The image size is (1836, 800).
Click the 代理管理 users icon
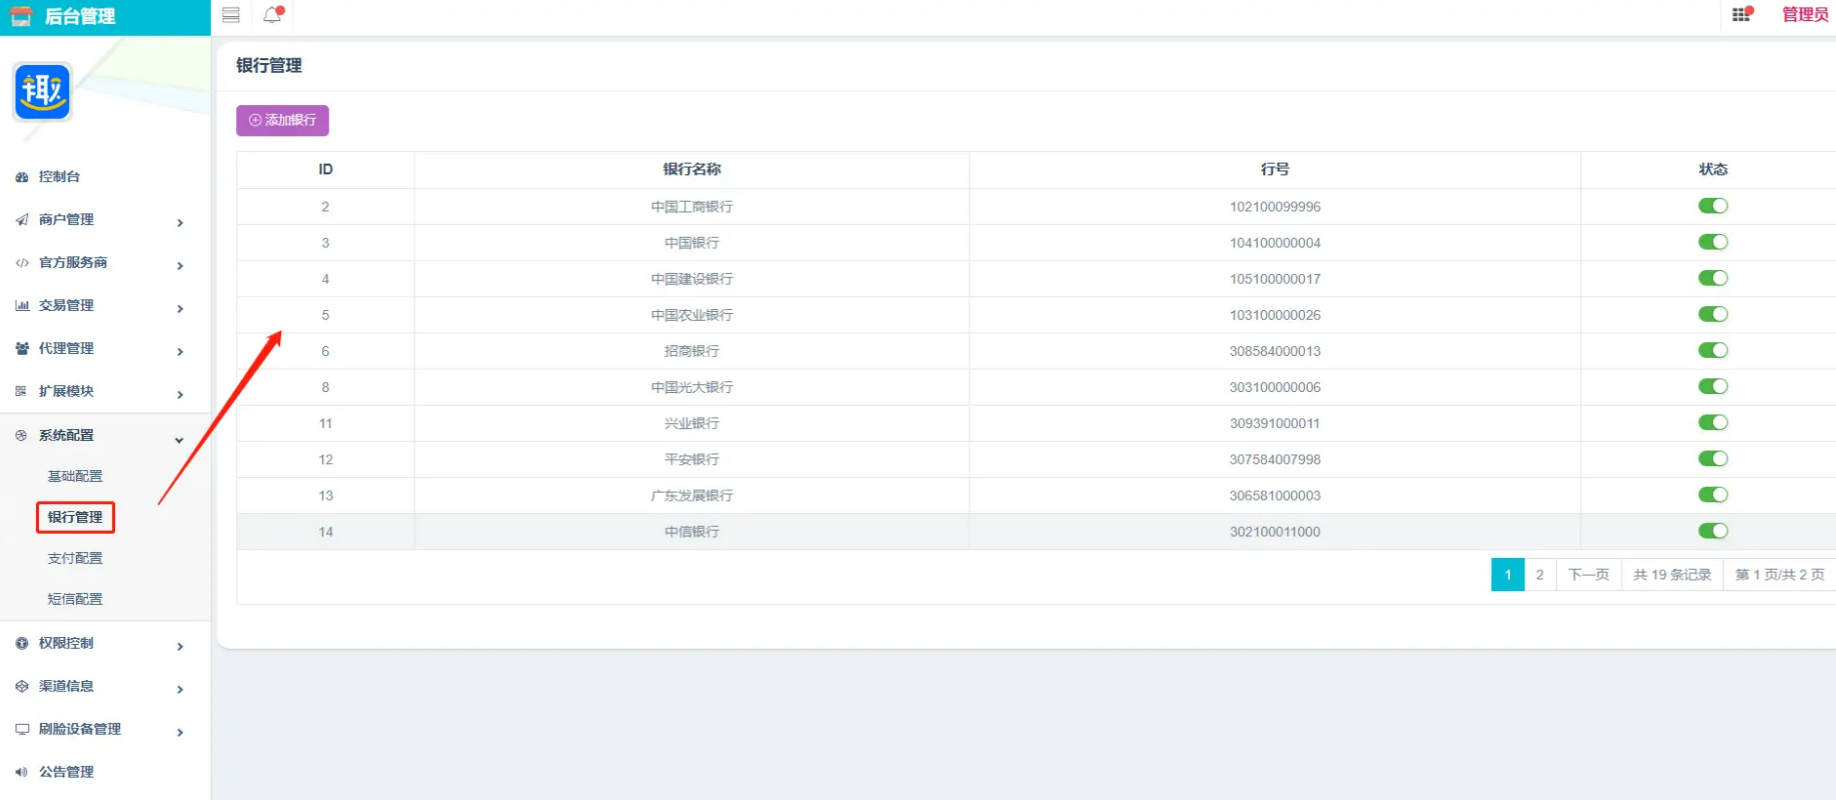22,349
